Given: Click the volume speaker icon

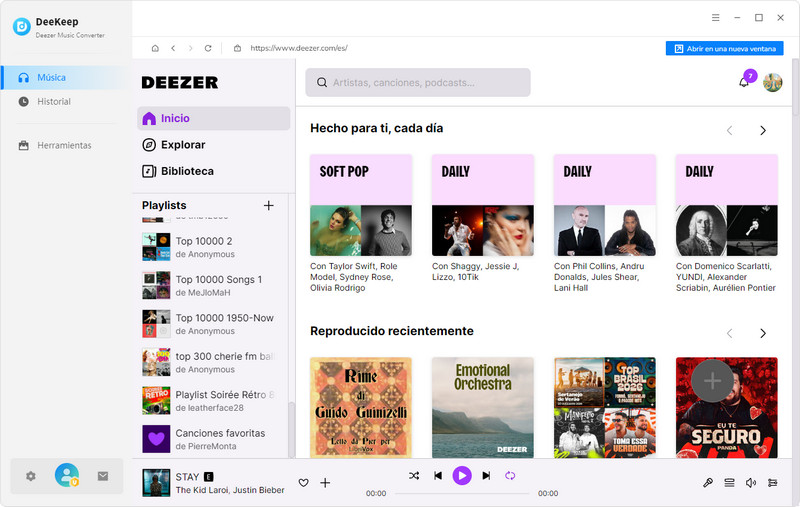Looking at the screenshot, I should click(751, 483).
